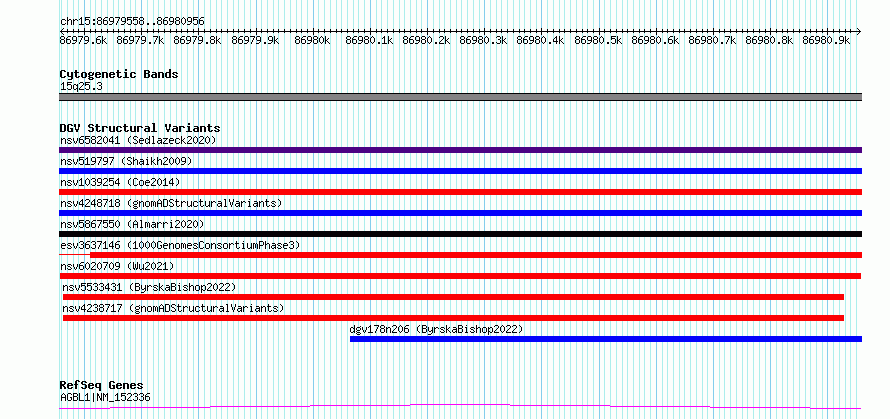Click the nsv6020709 (Wu2021) label
The width and height of the screenshot is (890, 419).
[x=117, y=266]
